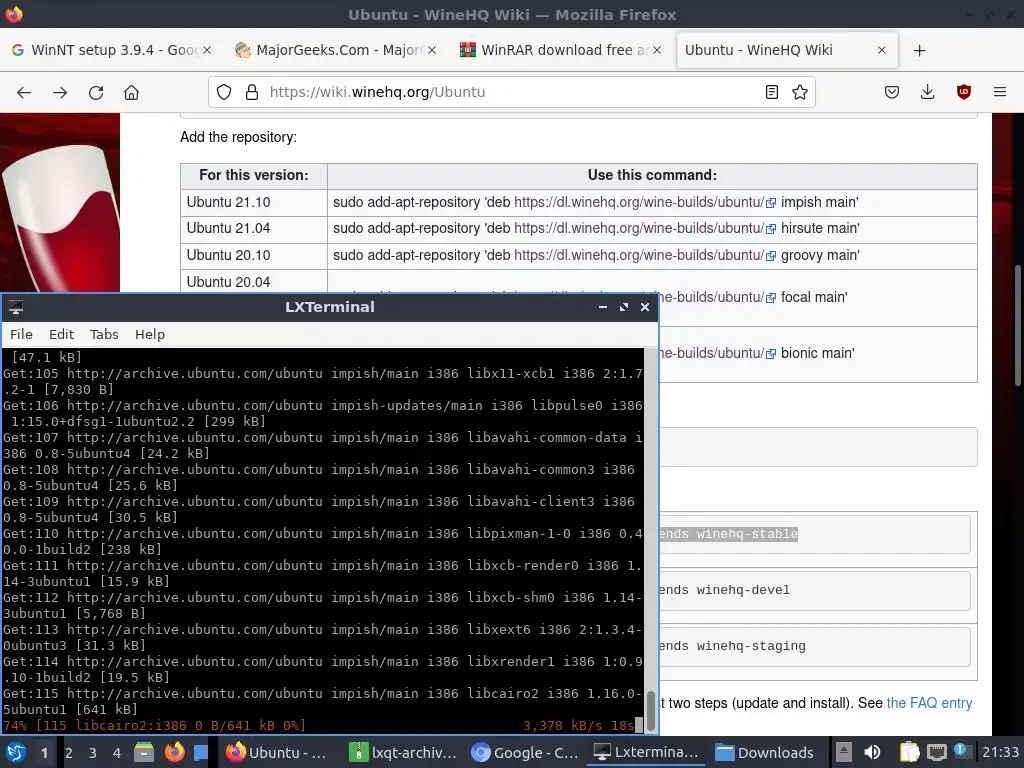Close the MajorGeeks.Com tab
Image resolution: width=1024 pixels, height=768 pixels.
tap(432, 50)
